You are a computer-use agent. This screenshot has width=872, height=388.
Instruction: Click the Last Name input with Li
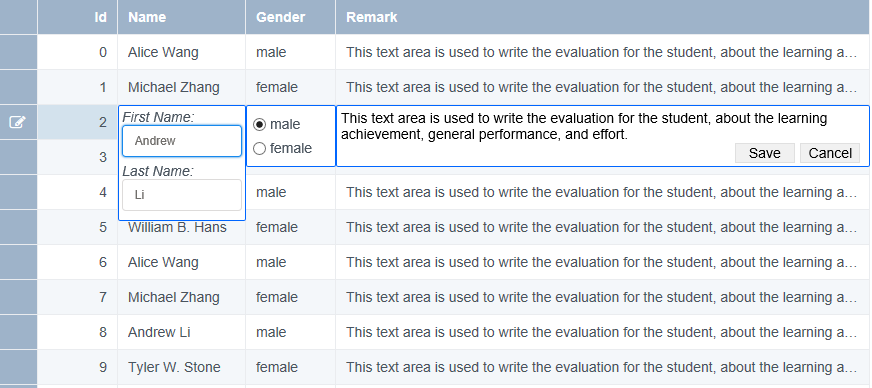[x=182, y=195]
